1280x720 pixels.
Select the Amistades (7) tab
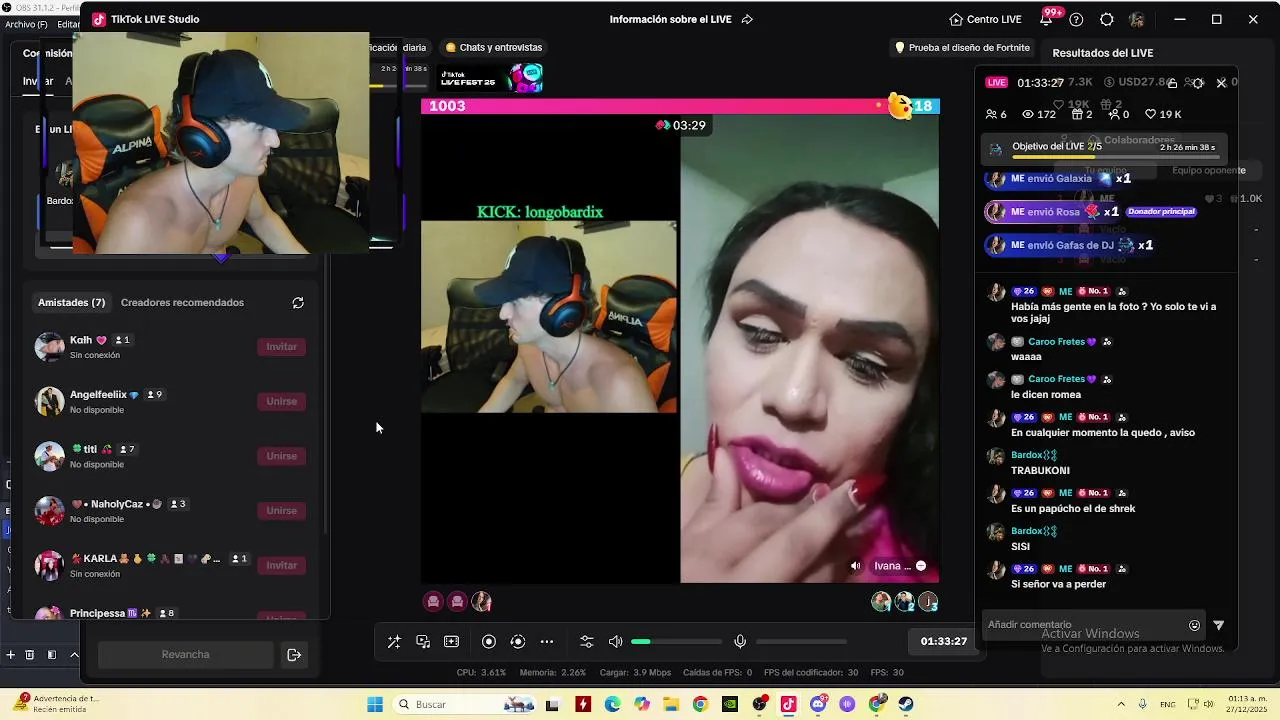pyautogui.click(x=71, y=303)
